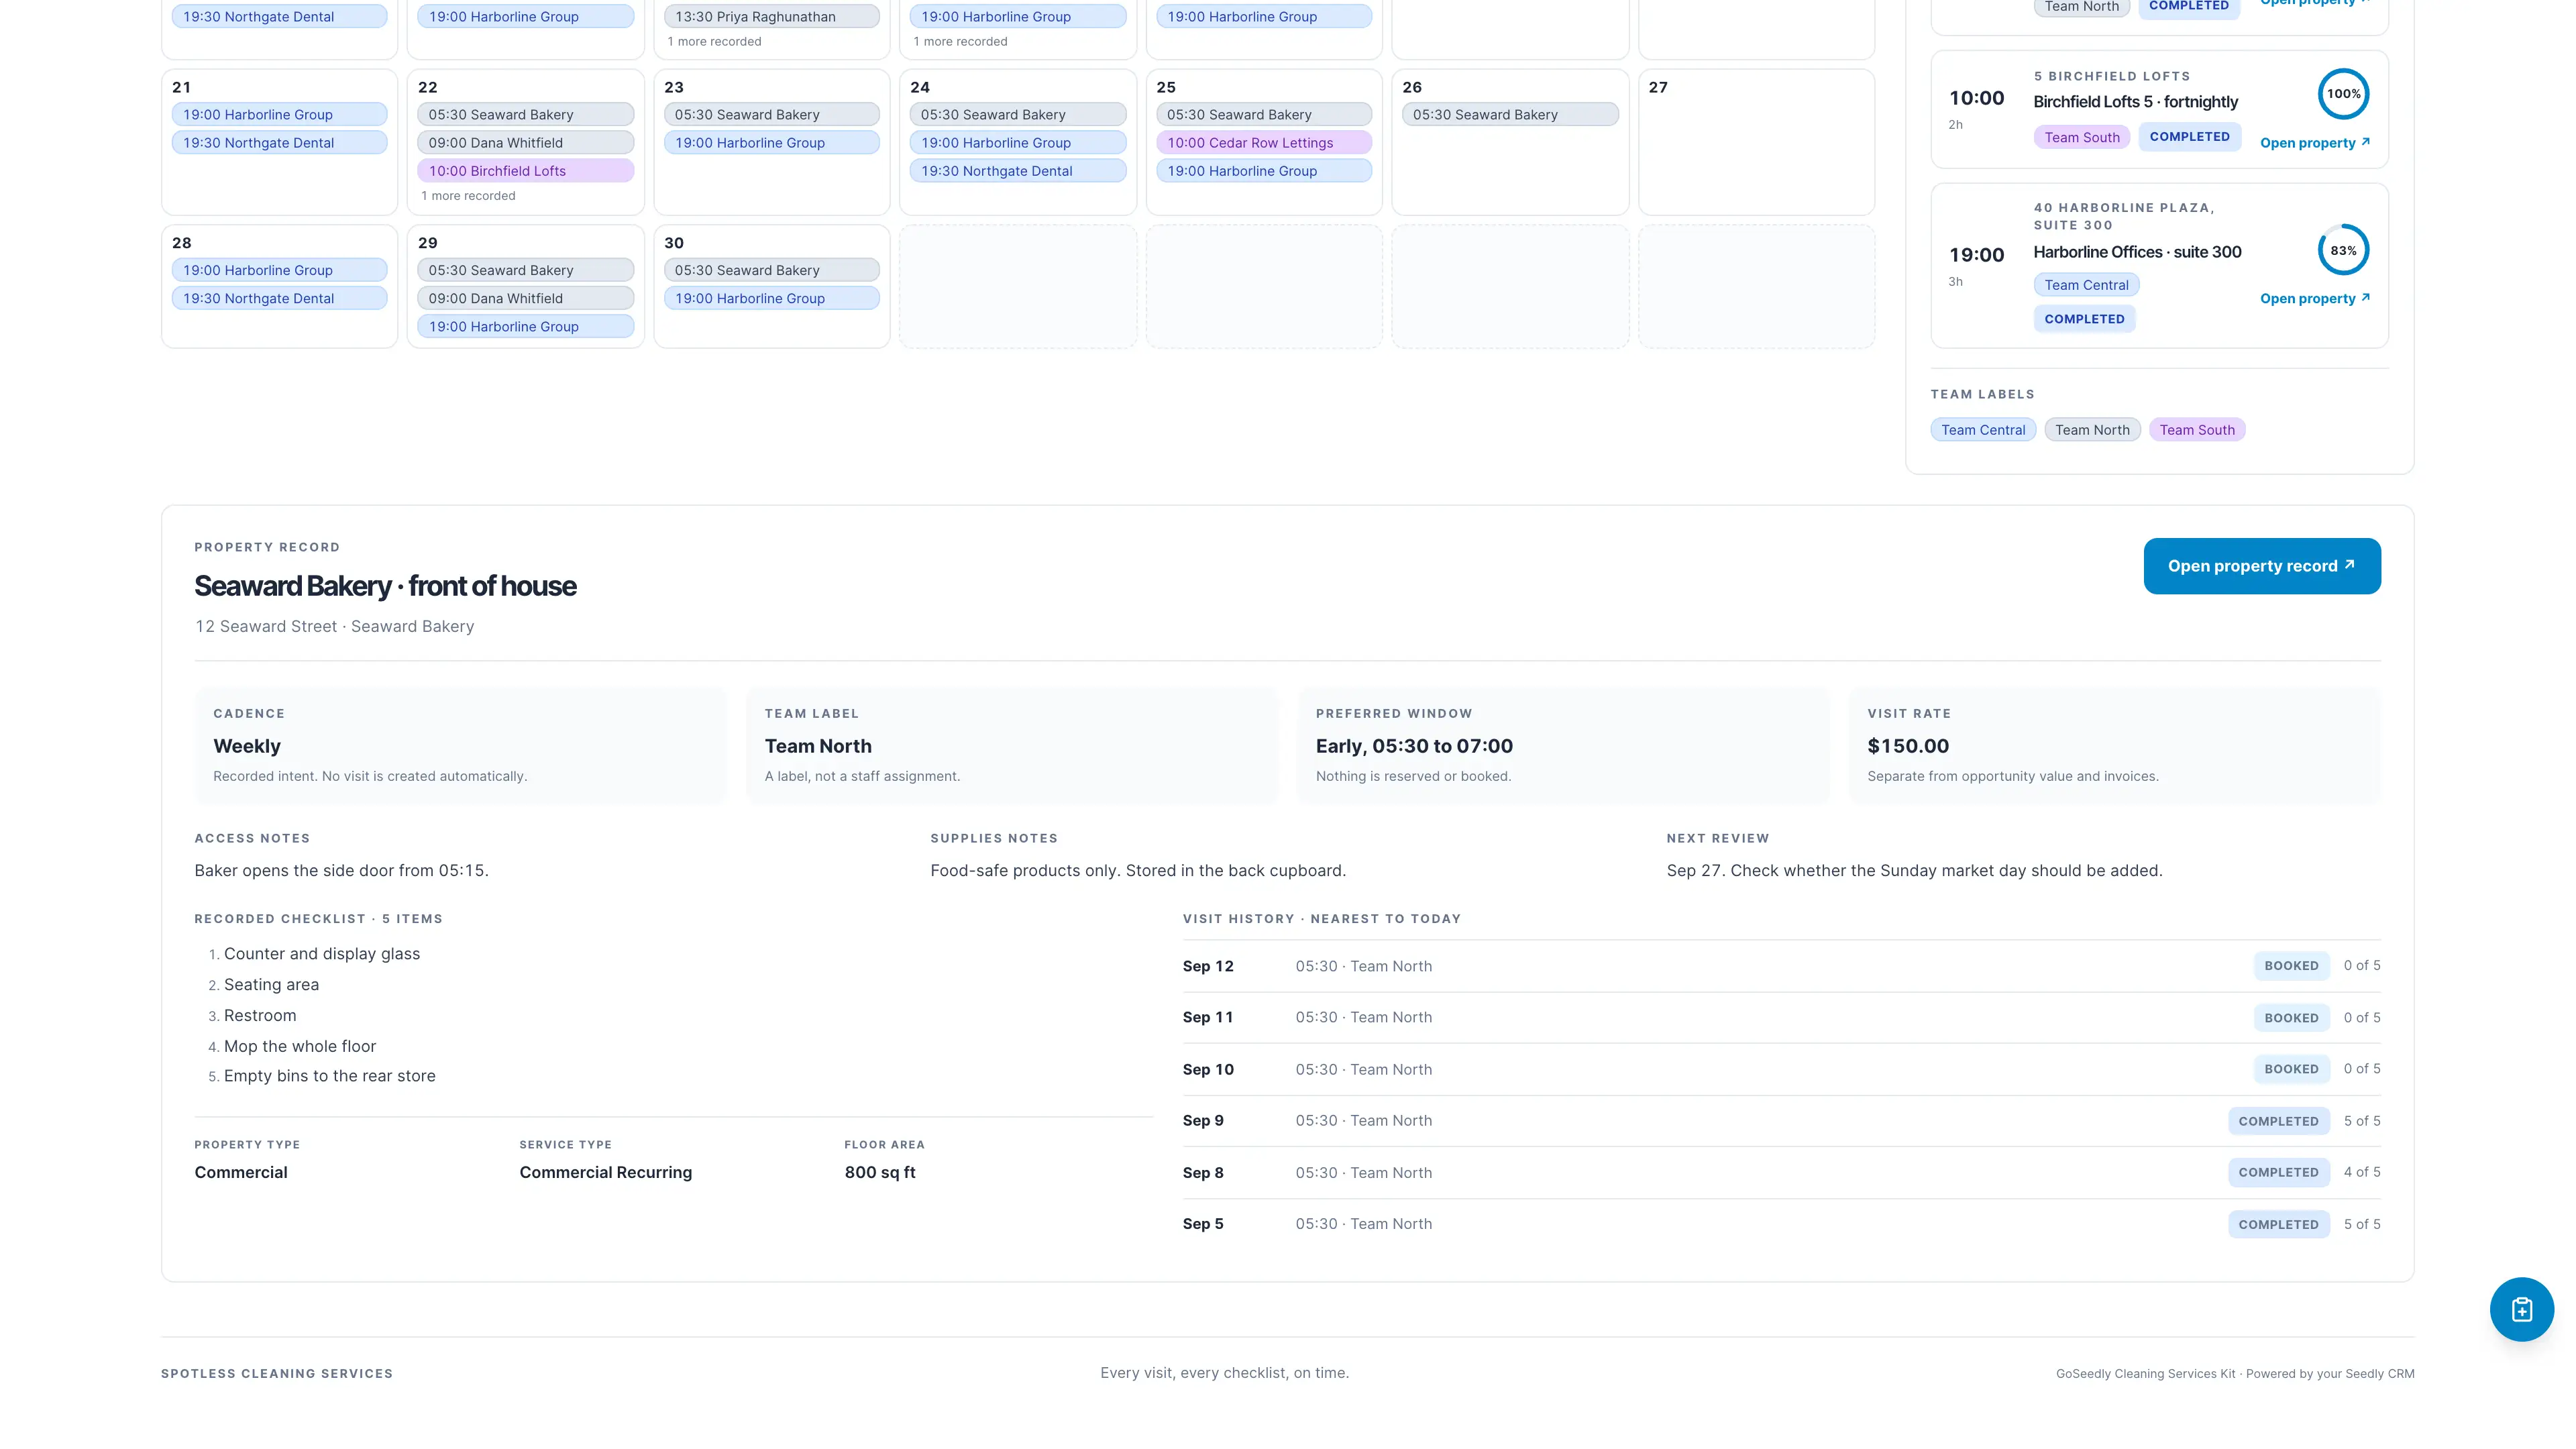The image size is (2576, 1449).
Task: Select the Team Central label chip
Action: point(1983,430)
